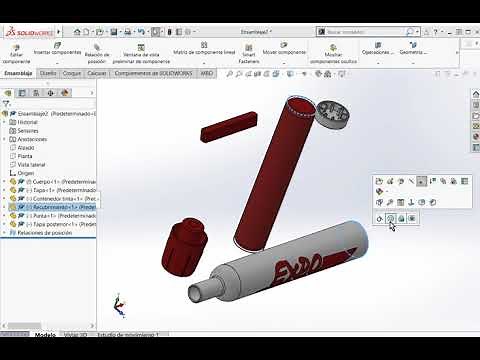Open Edit Appearance ball in the view toolbar
The width and height of the screenshot is (480, 360).
pos(318,74)
